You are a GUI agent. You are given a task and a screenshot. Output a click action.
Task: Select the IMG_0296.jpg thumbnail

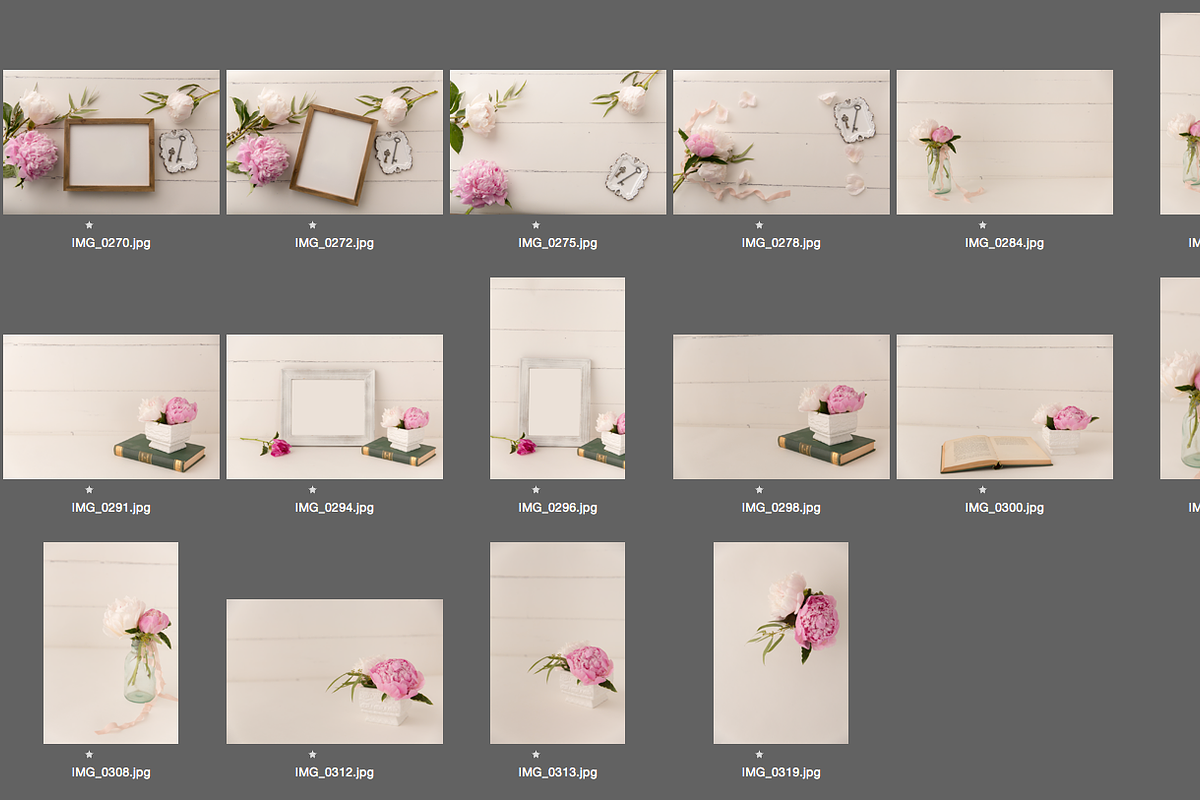coord(558,378)
